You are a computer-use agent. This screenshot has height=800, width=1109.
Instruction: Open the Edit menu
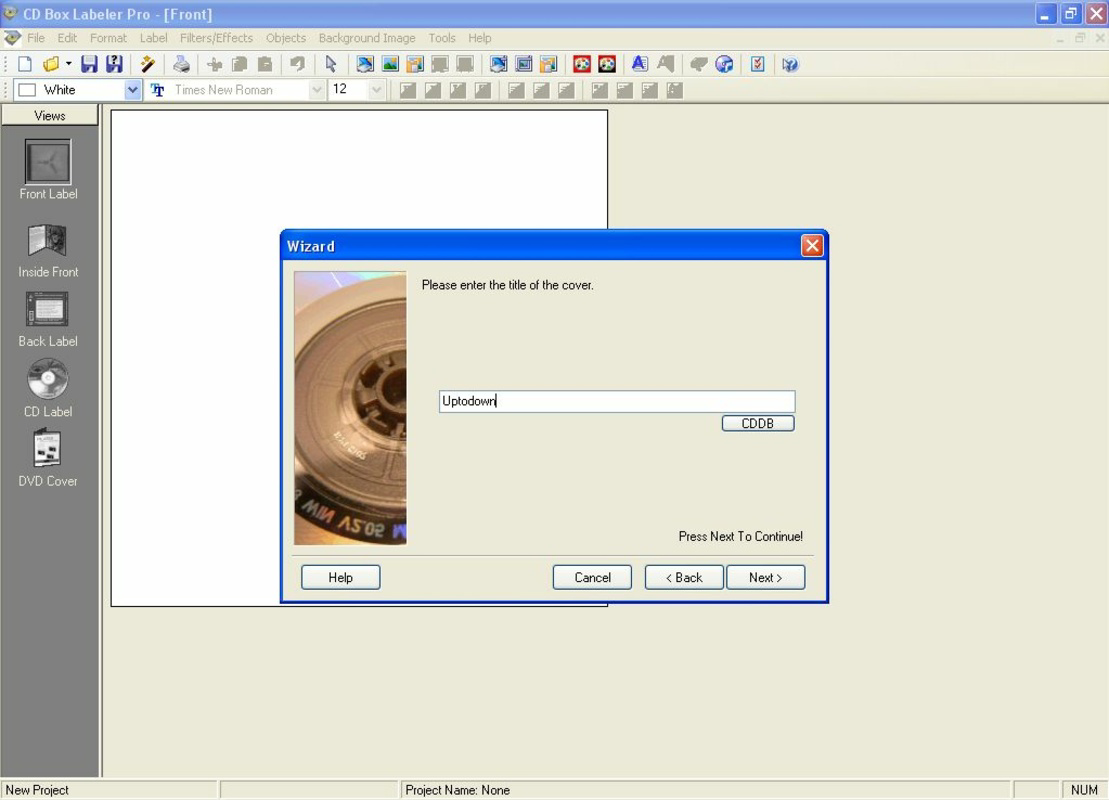[67, 38]
